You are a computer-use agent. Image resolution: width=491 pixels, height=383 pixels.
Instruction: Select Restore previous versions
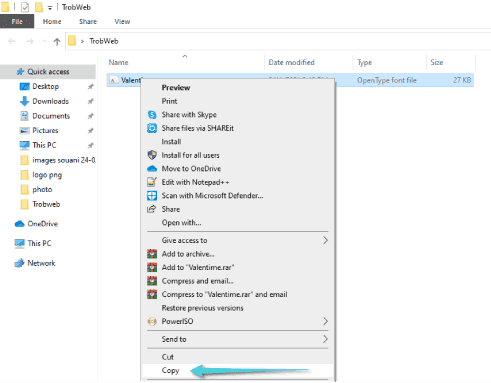coord(237,308)
